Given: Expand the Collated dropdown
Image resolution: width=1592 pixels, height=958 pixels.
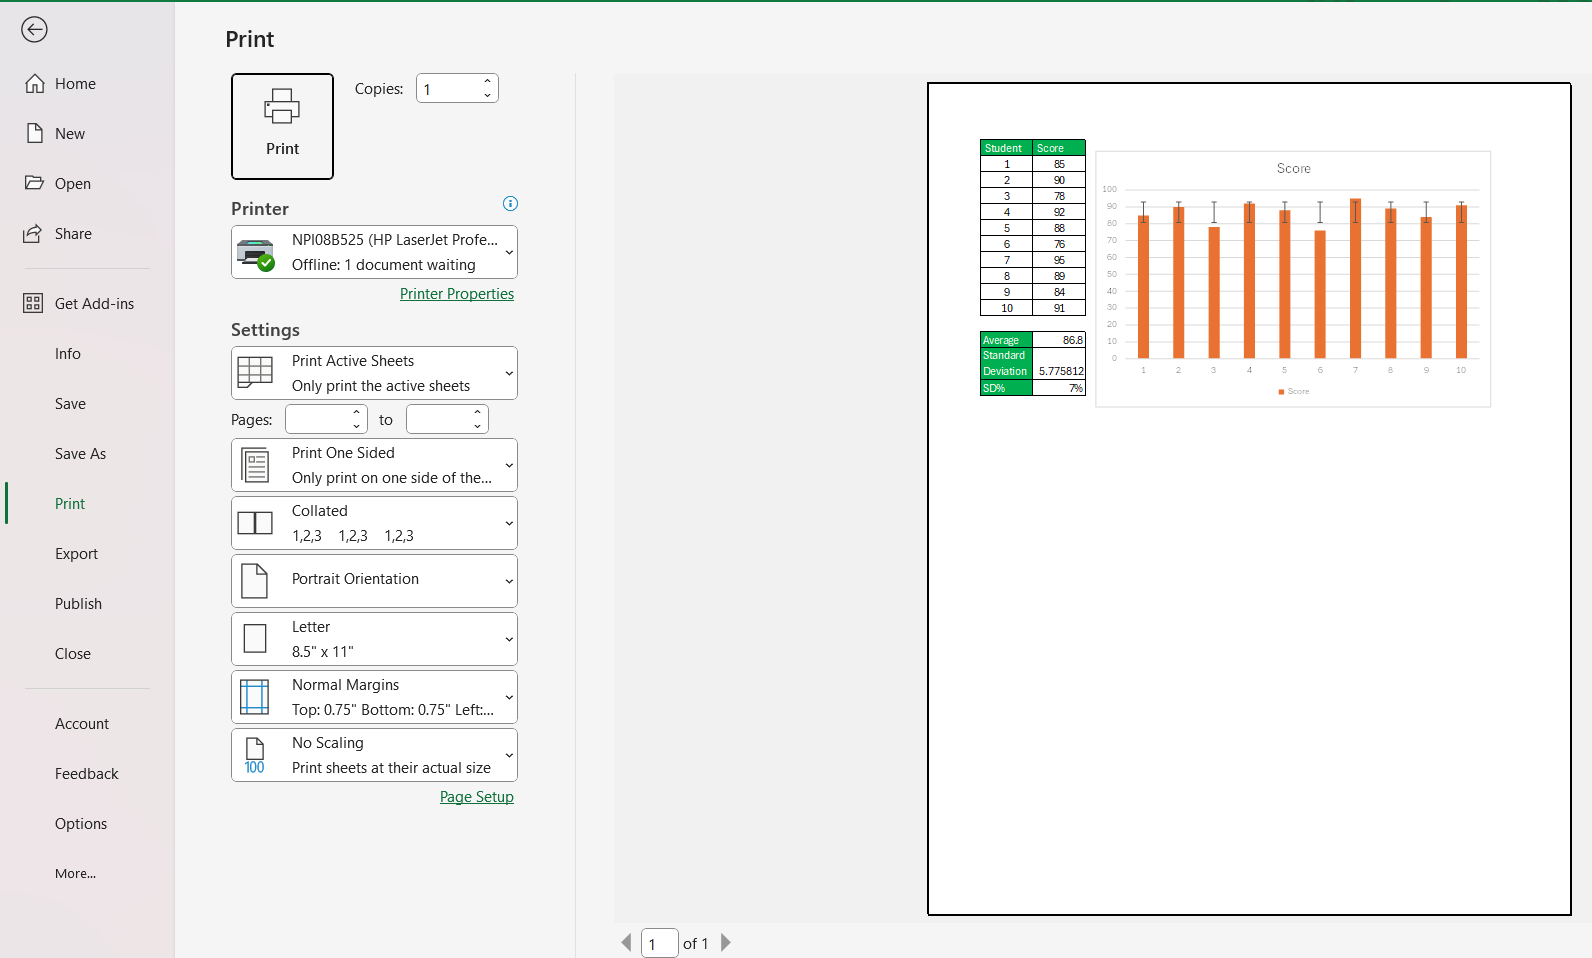Looking at the screenshot, I should 509,523.
